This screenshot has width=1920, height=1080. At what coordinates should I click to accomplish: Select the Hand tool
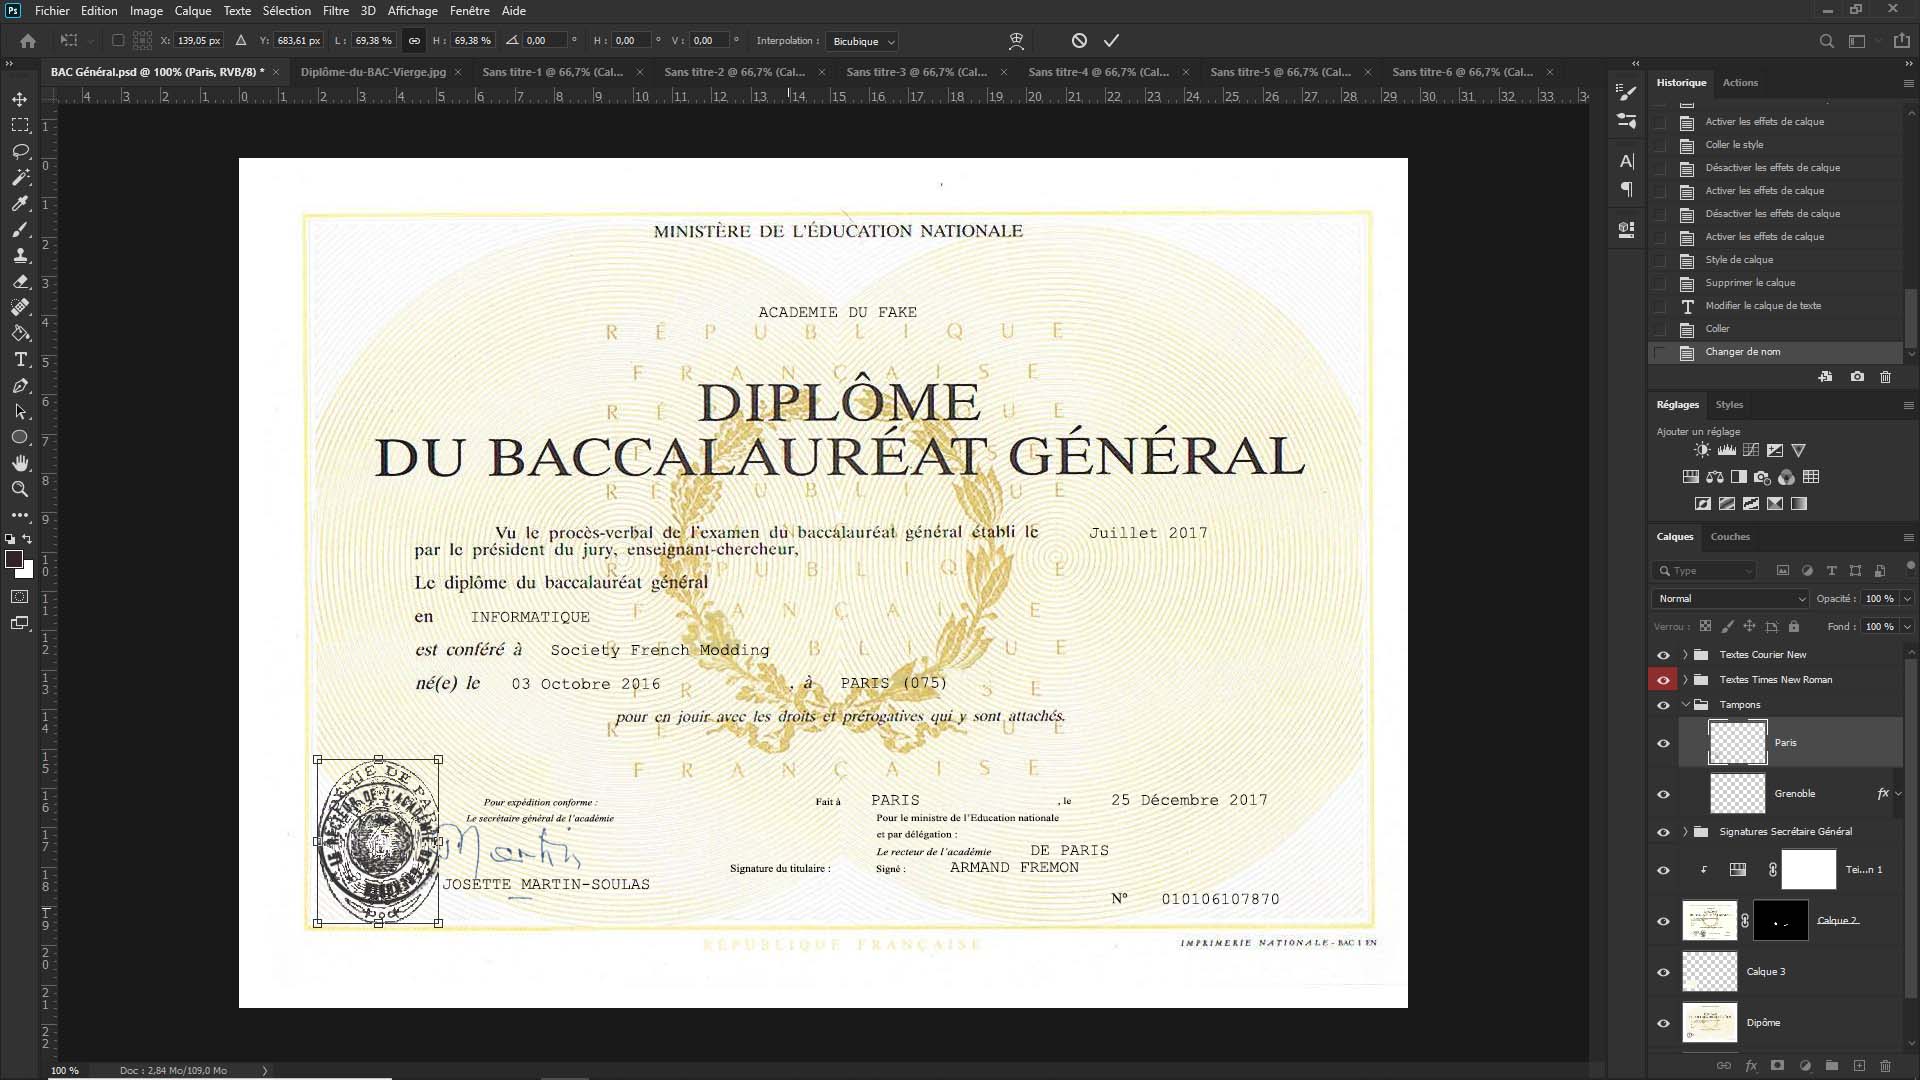click(x=20, y=463)
